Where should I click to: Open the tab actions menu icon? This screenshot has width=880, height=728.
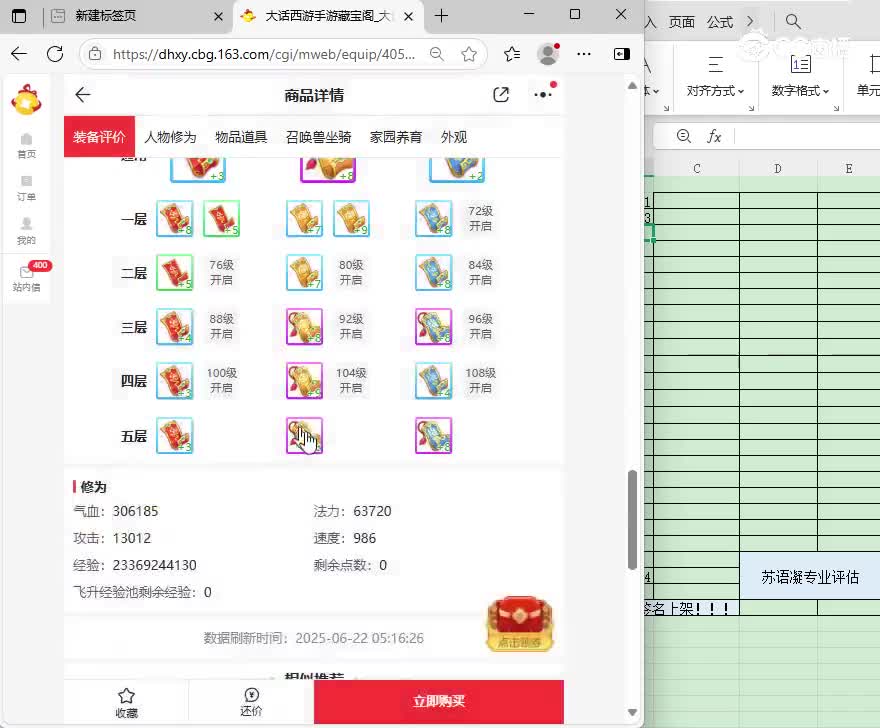coord(19,16)
